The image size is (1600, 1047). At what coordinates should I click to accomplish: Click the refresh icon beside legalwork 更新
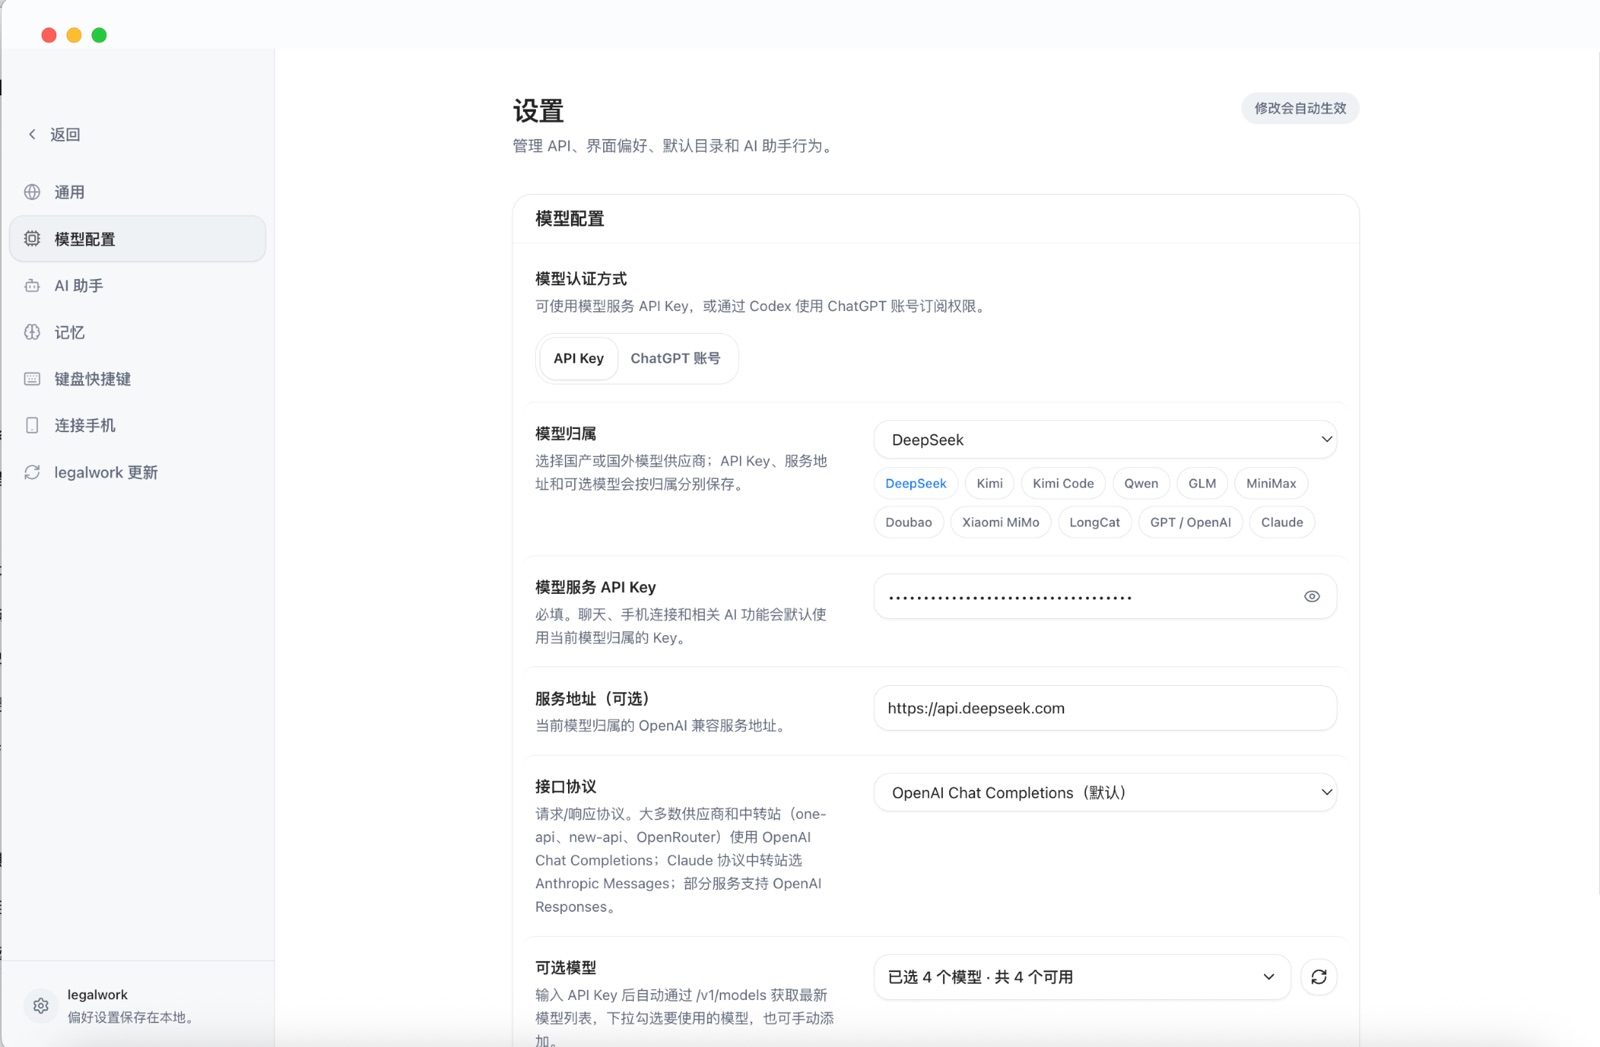(x=32, y=472)
